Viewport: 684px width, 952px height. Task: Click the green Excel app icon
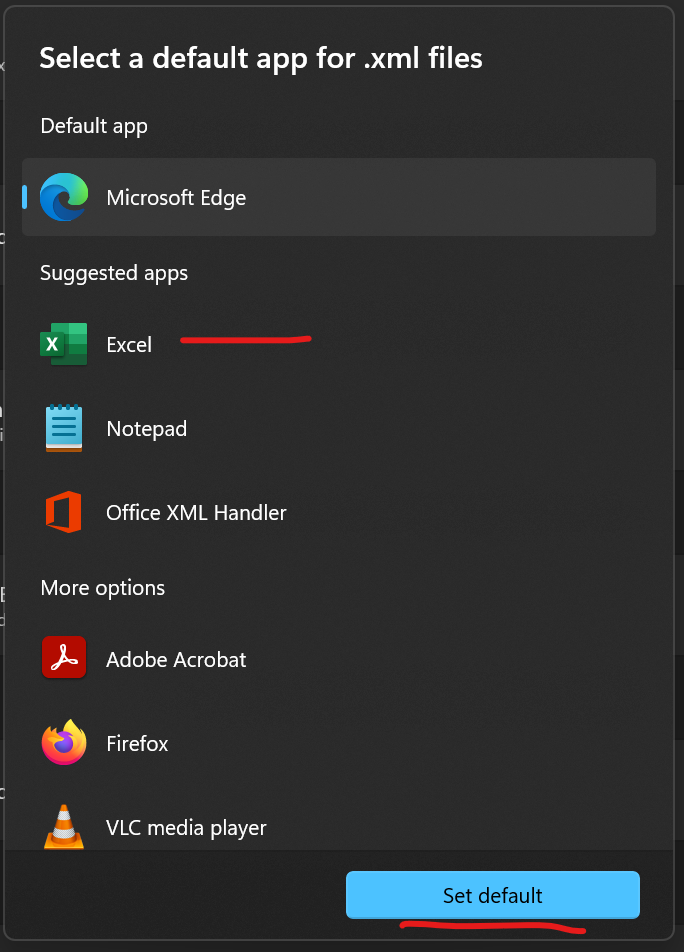click(x=64, y=344)
